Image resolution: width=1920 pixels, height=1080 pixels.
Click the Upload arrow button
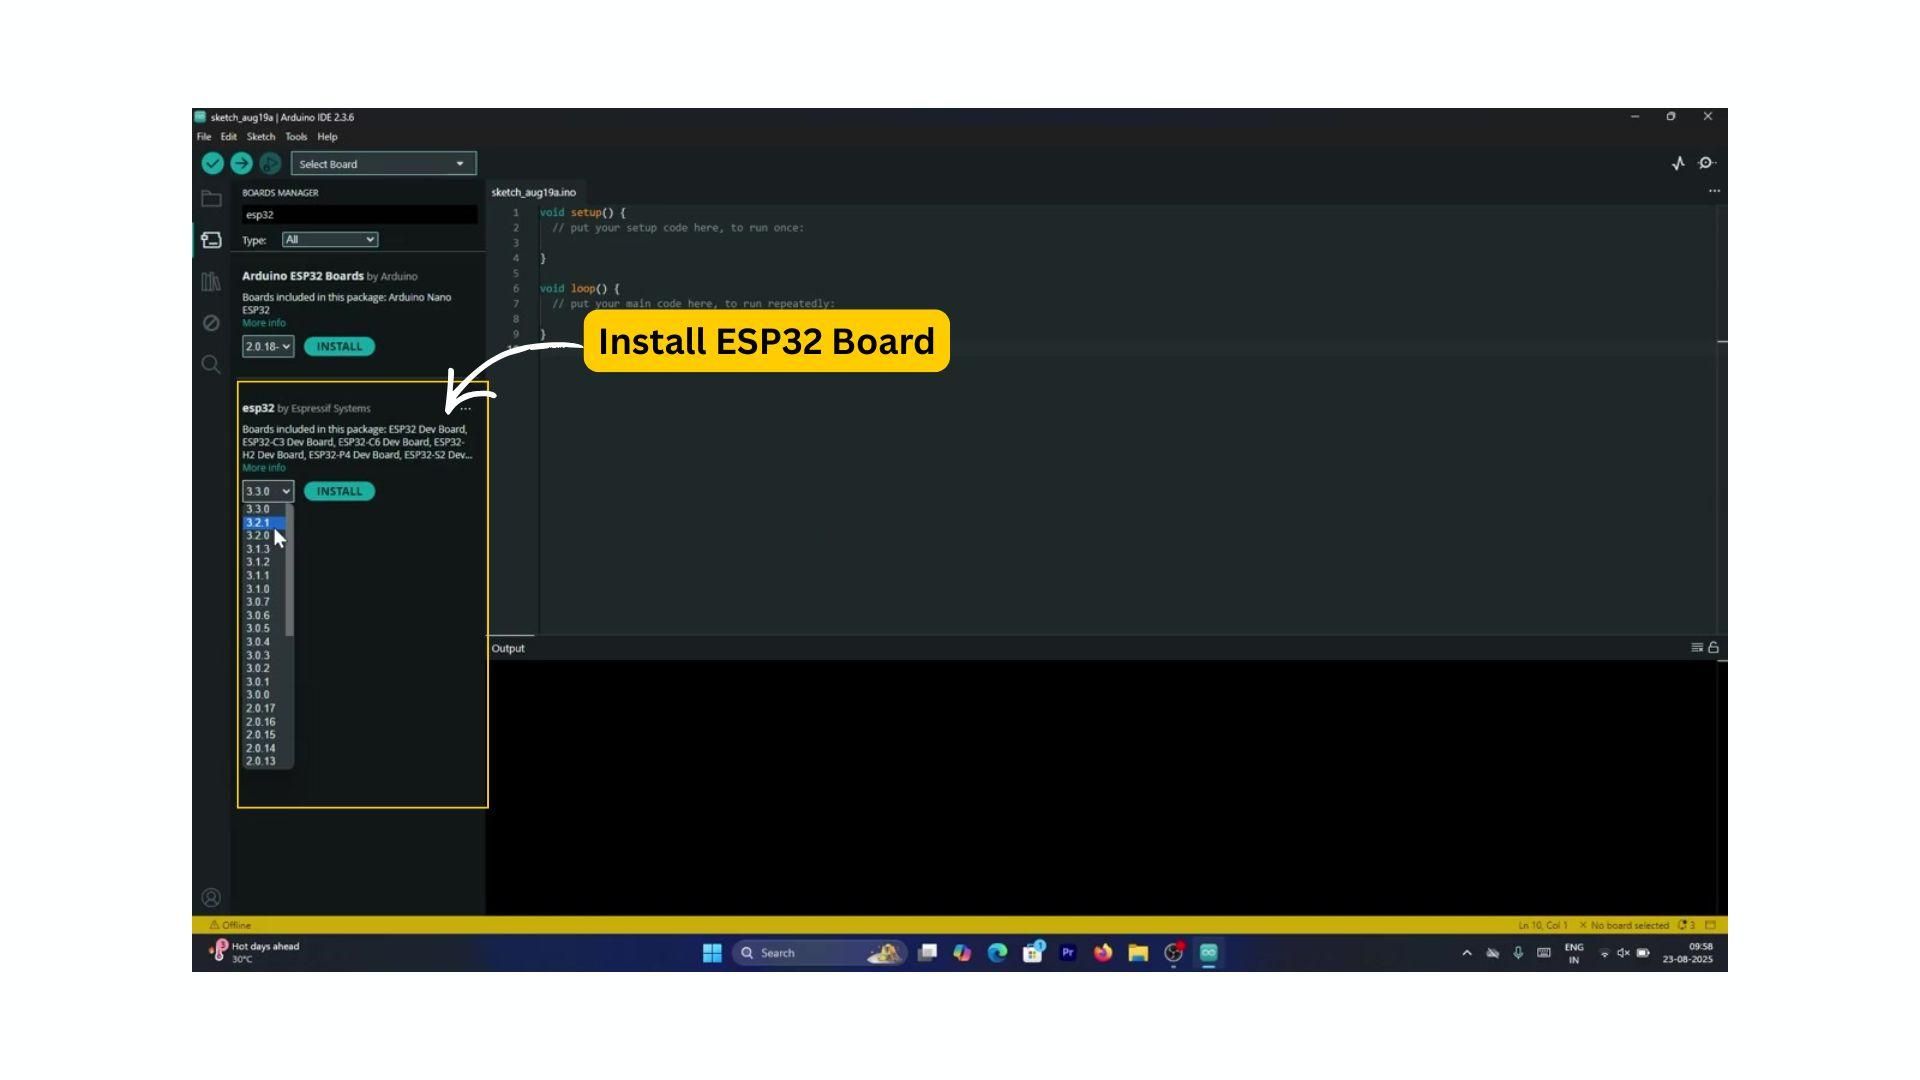click(x=241, y=164)
